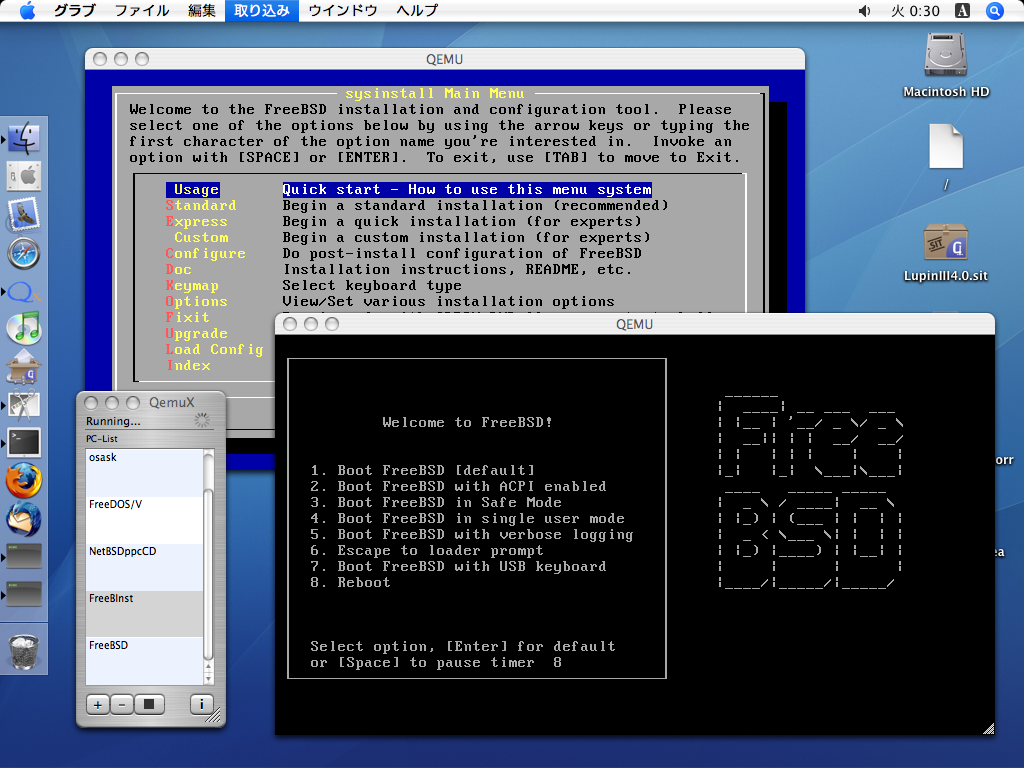Select osask in the PC-List
1024x768 pixels.
(x=144, y=472)
